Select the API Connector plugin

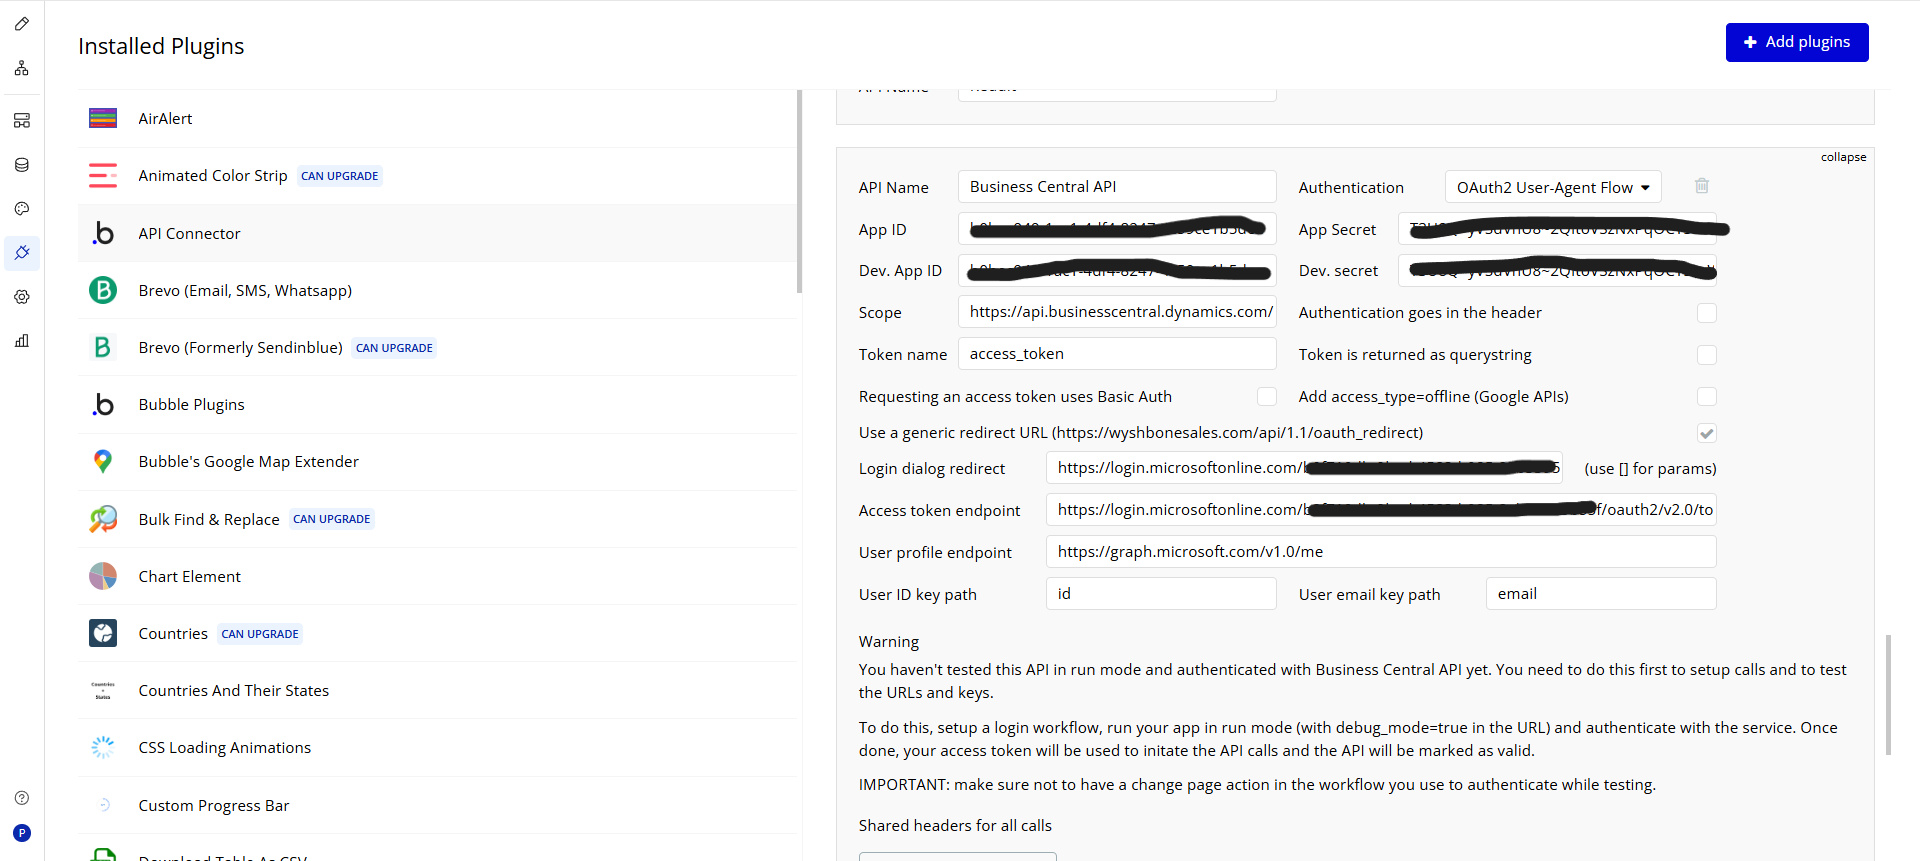pyautogui.click(x=438, y=233)
